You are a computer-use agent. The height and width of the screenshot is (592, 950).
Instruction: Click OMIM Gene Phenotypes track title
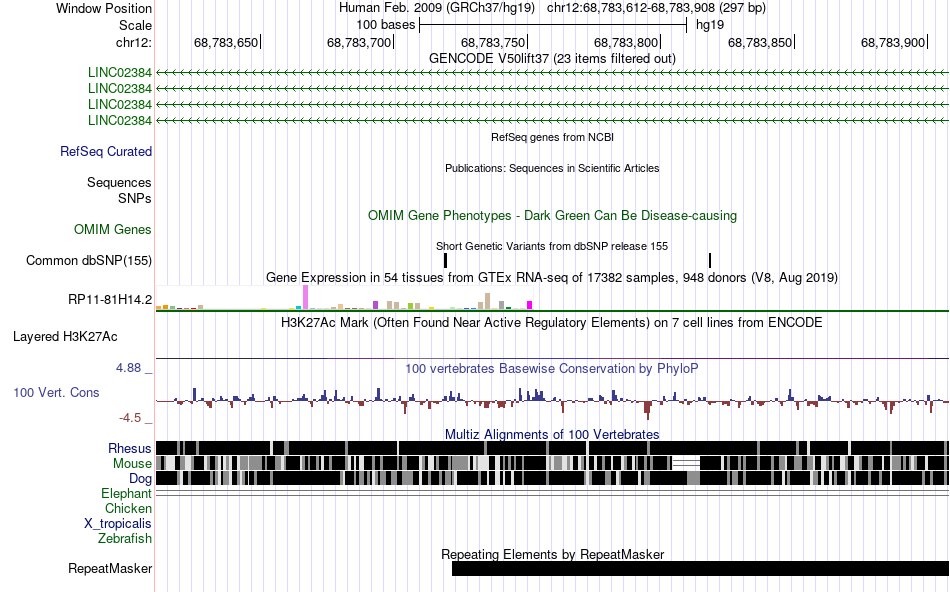[x=552, y=216]
